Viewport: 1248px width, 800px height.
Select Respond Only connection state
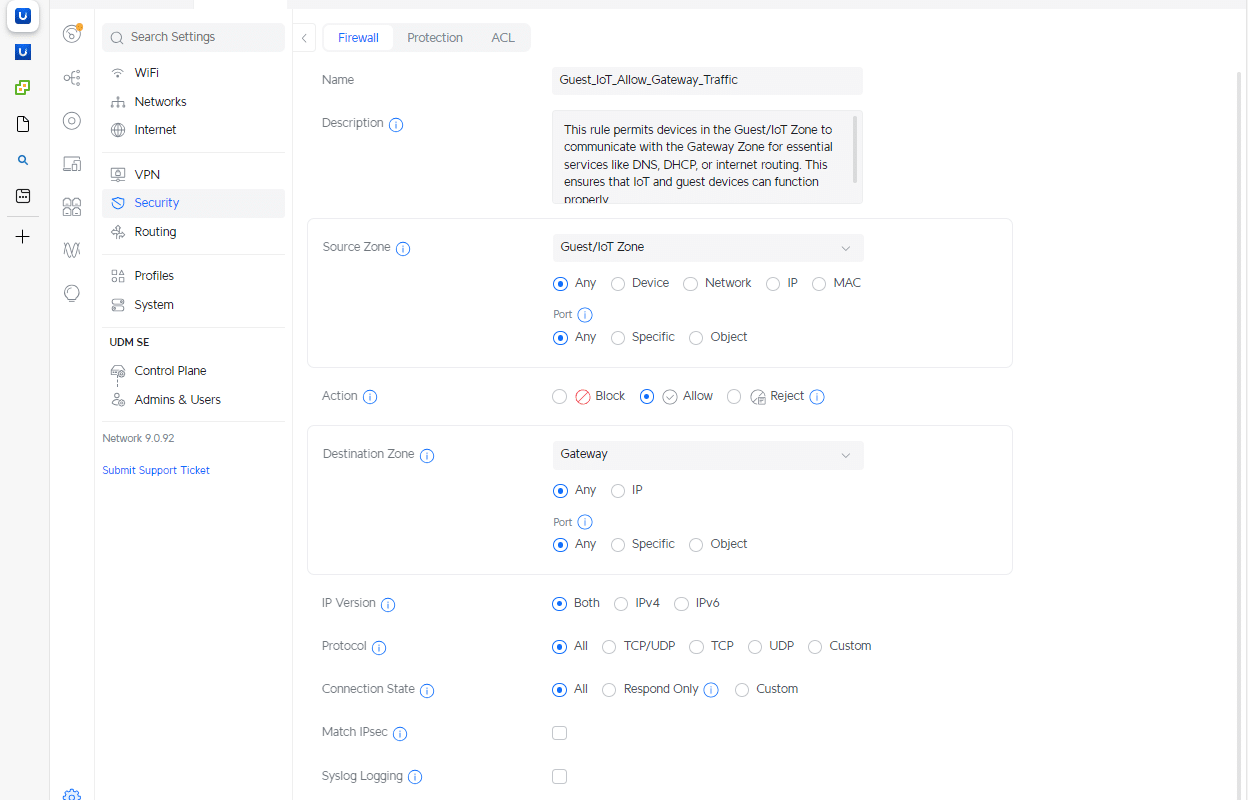pyautogui.click(x=609, y=690)
